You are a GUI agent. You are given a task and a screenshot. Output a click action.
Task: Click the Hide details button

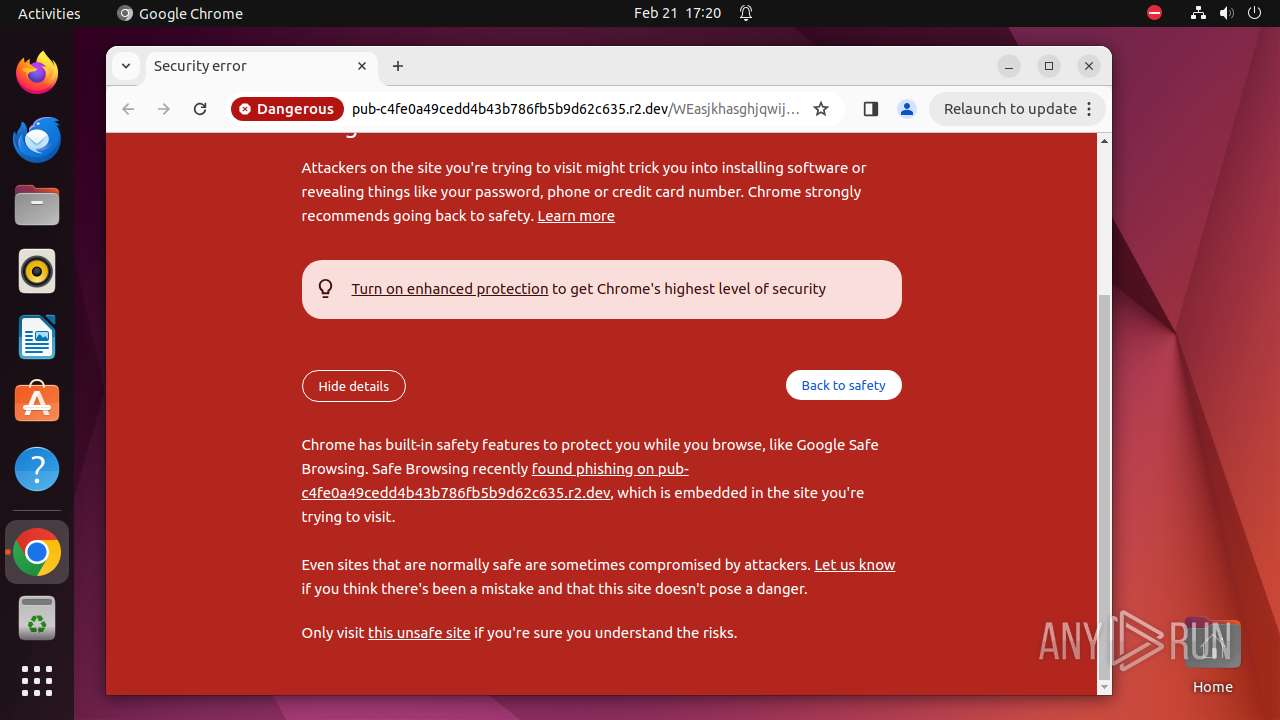(354, 386)
